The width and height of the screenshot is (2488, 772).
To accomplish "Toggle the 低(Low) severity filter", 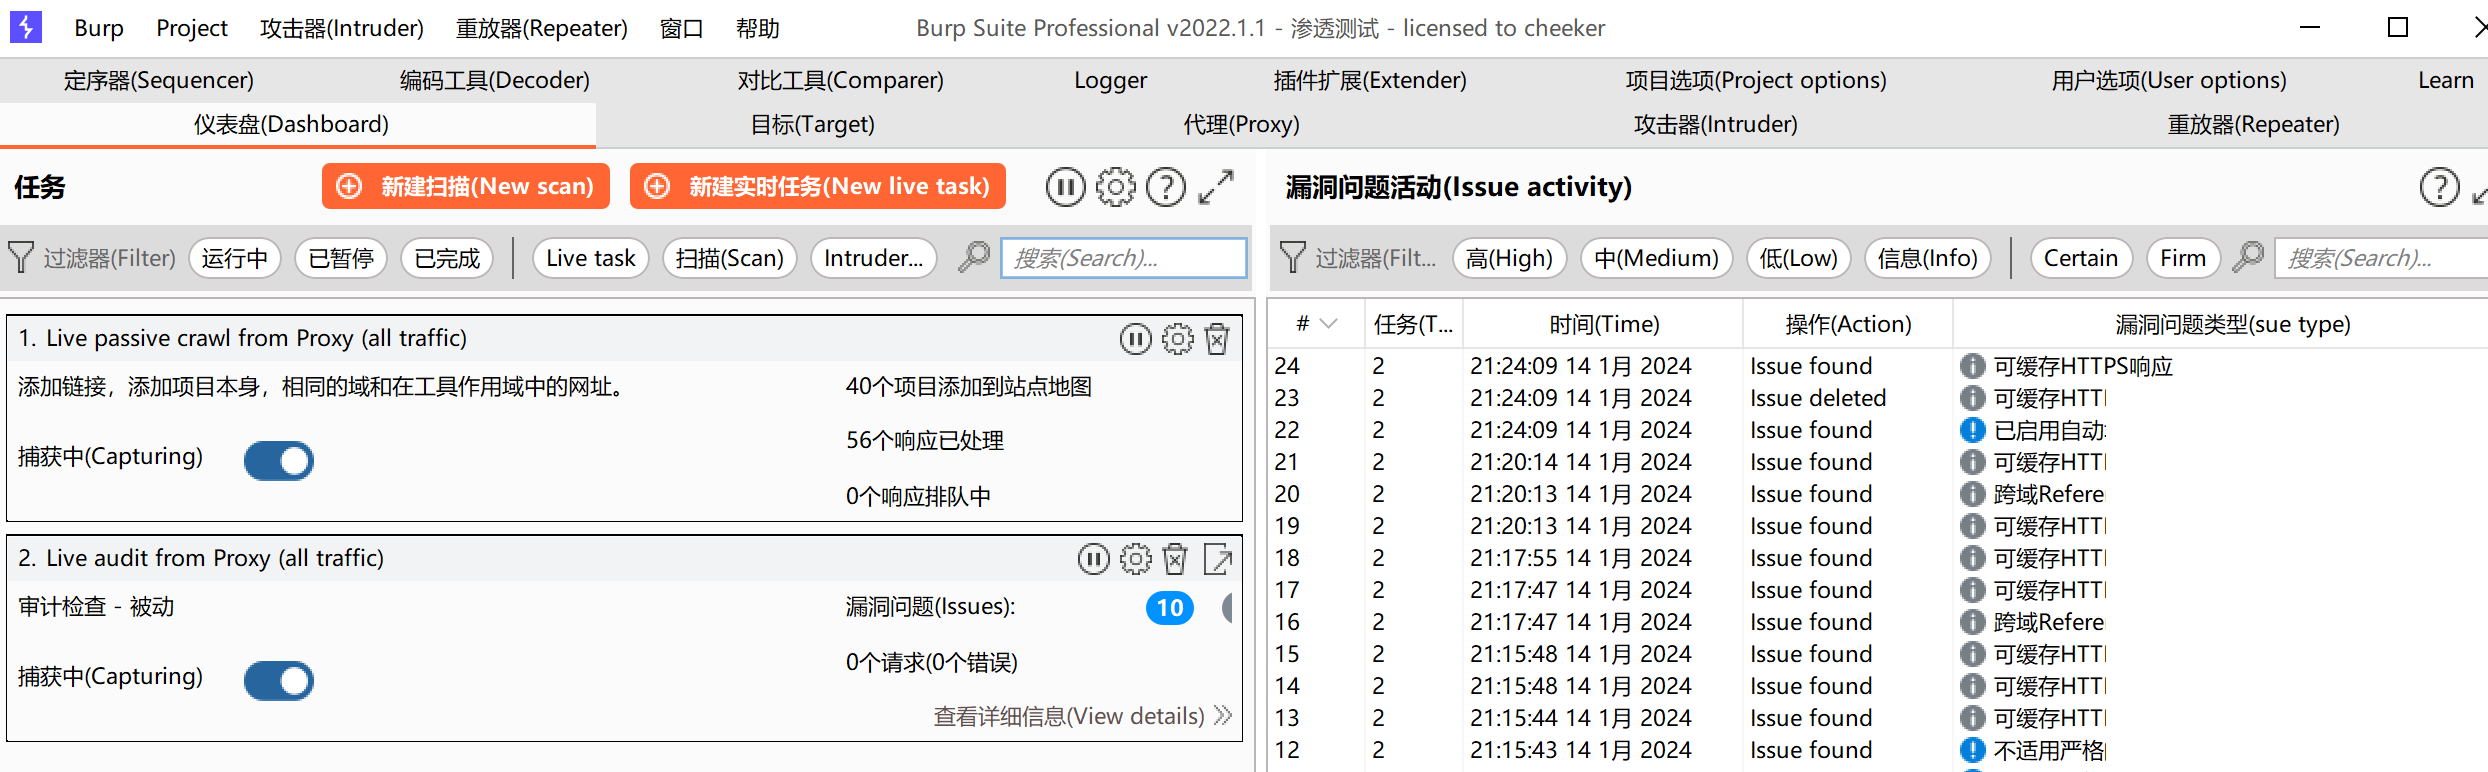I will pyautogui.click(x=1799, y=258).
